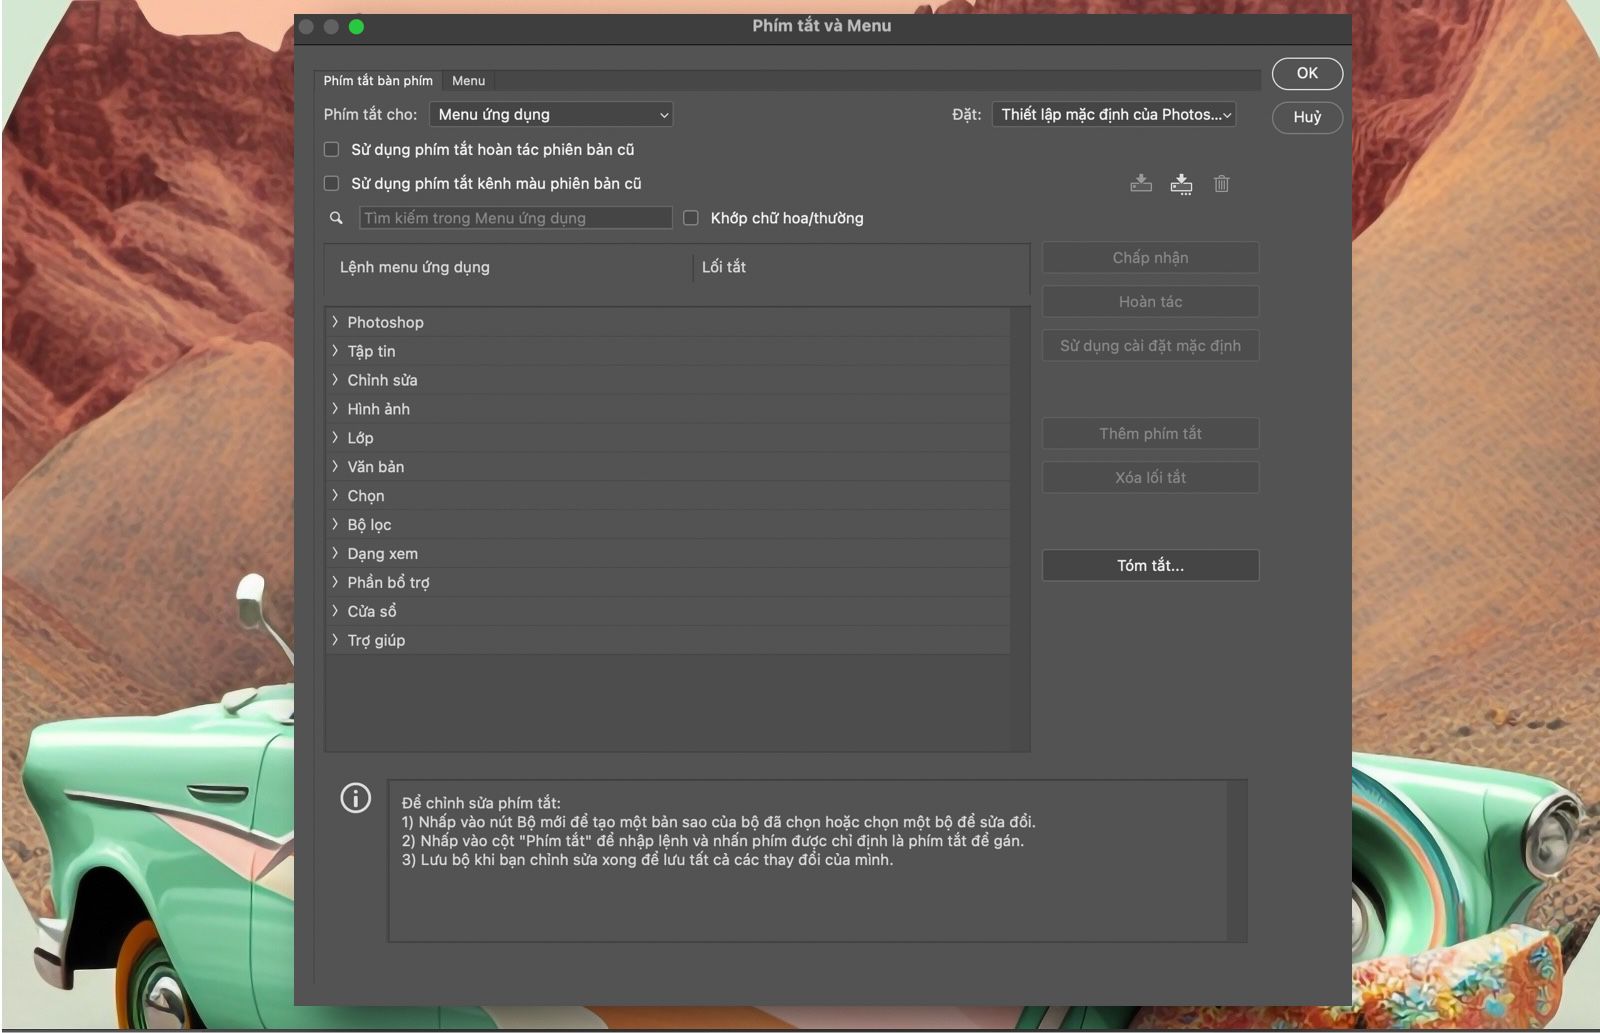Delete the current shortcut set
This screenshot has height=1033, width=1600.
[x=1220, y=184]
